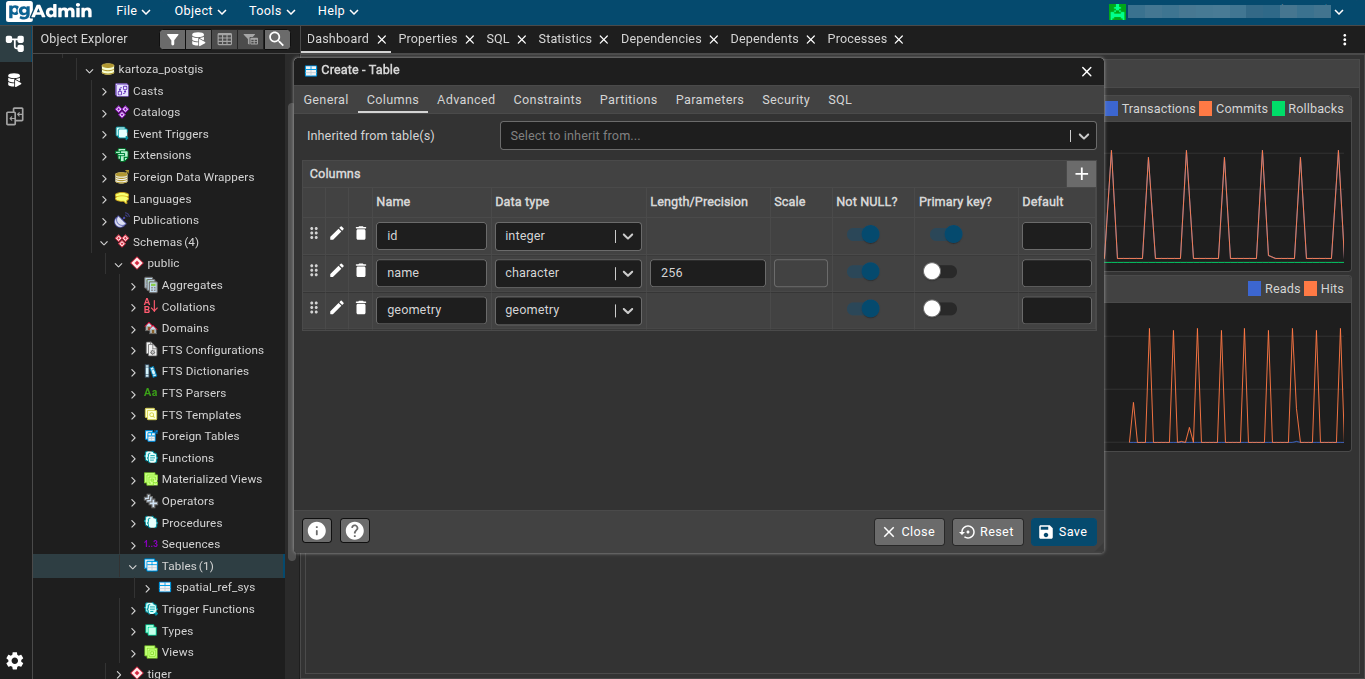Click the SQL help info icon in dialog
Image resolution: width=1365 pixels, height=679 pixels.
point(316,530)
